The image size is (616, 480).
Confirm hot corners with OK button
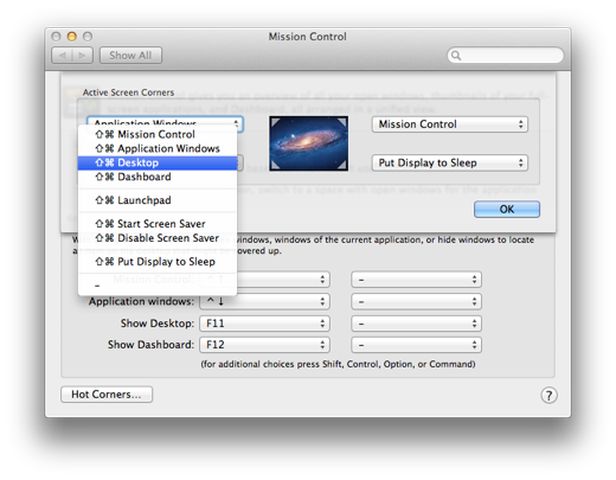tap(507, 209)
